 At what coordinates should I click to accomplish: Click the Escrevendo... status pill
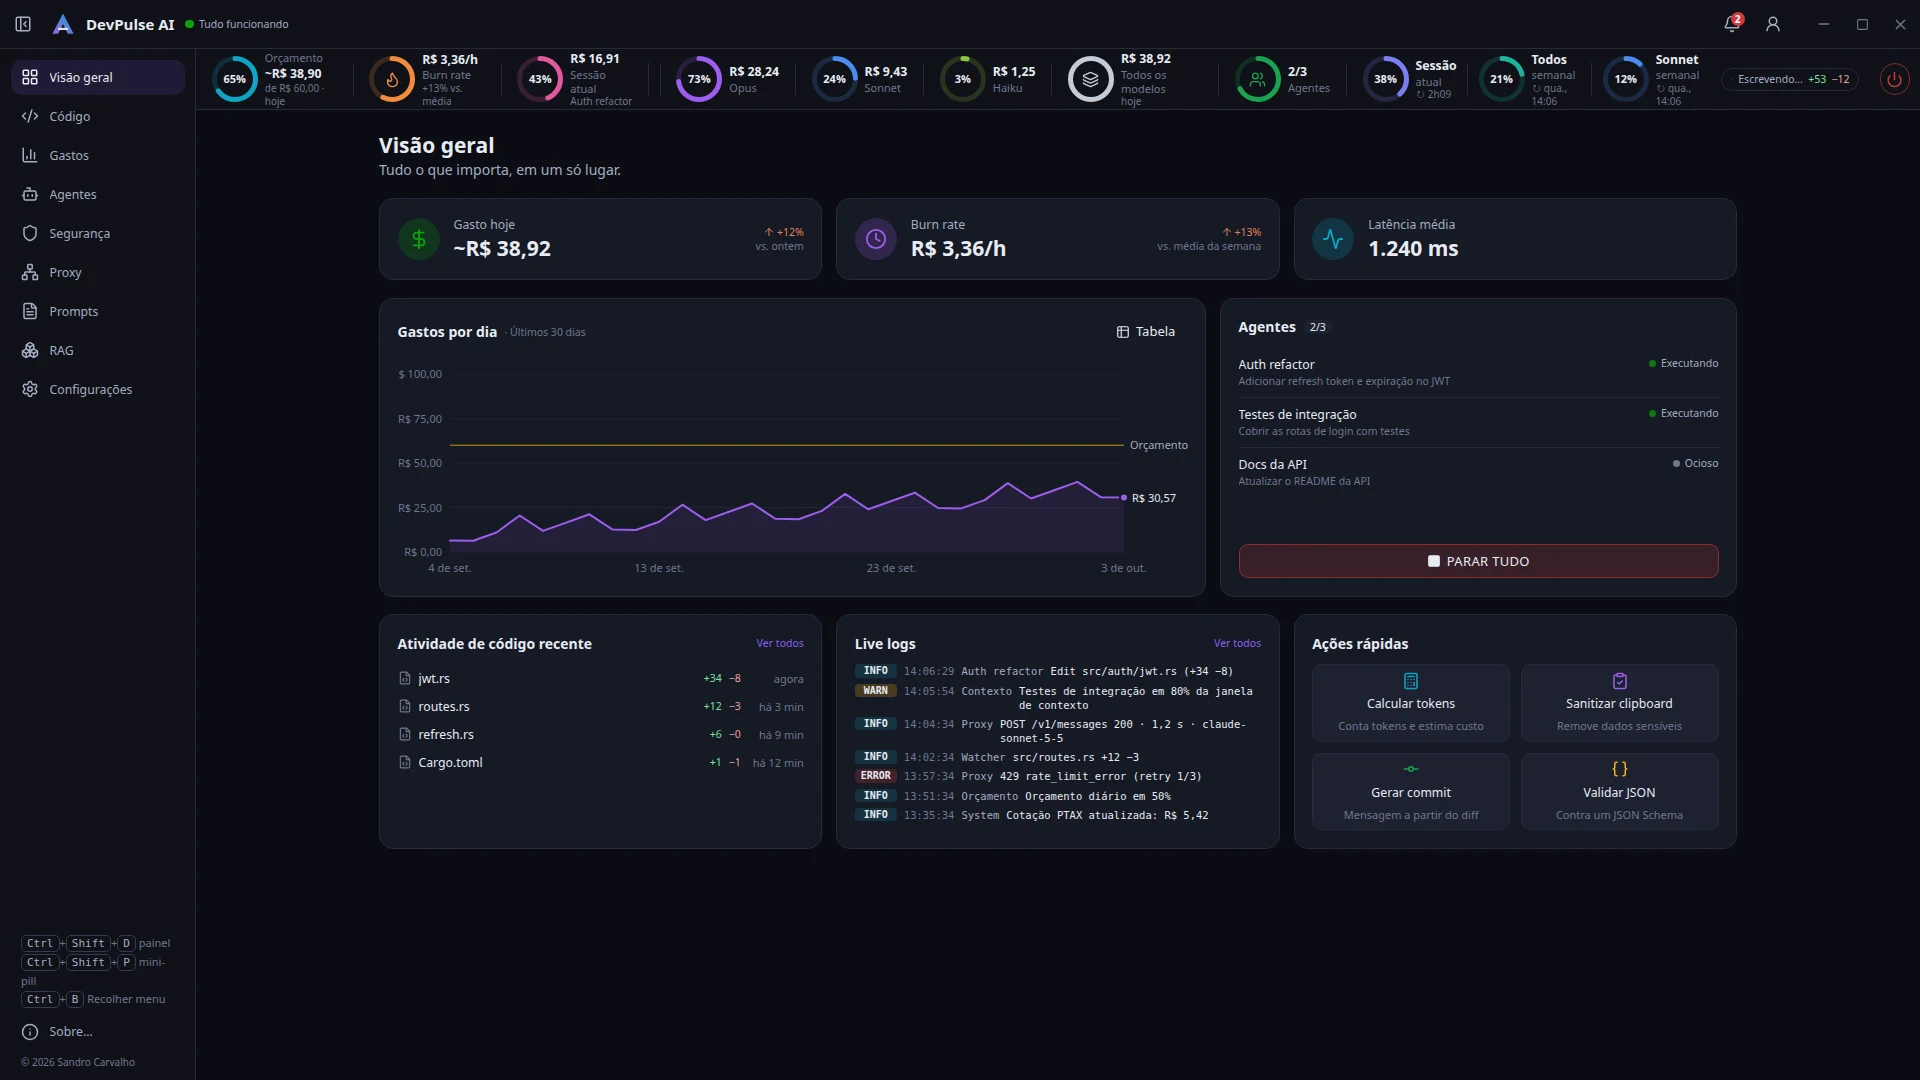pos(1790,79)
